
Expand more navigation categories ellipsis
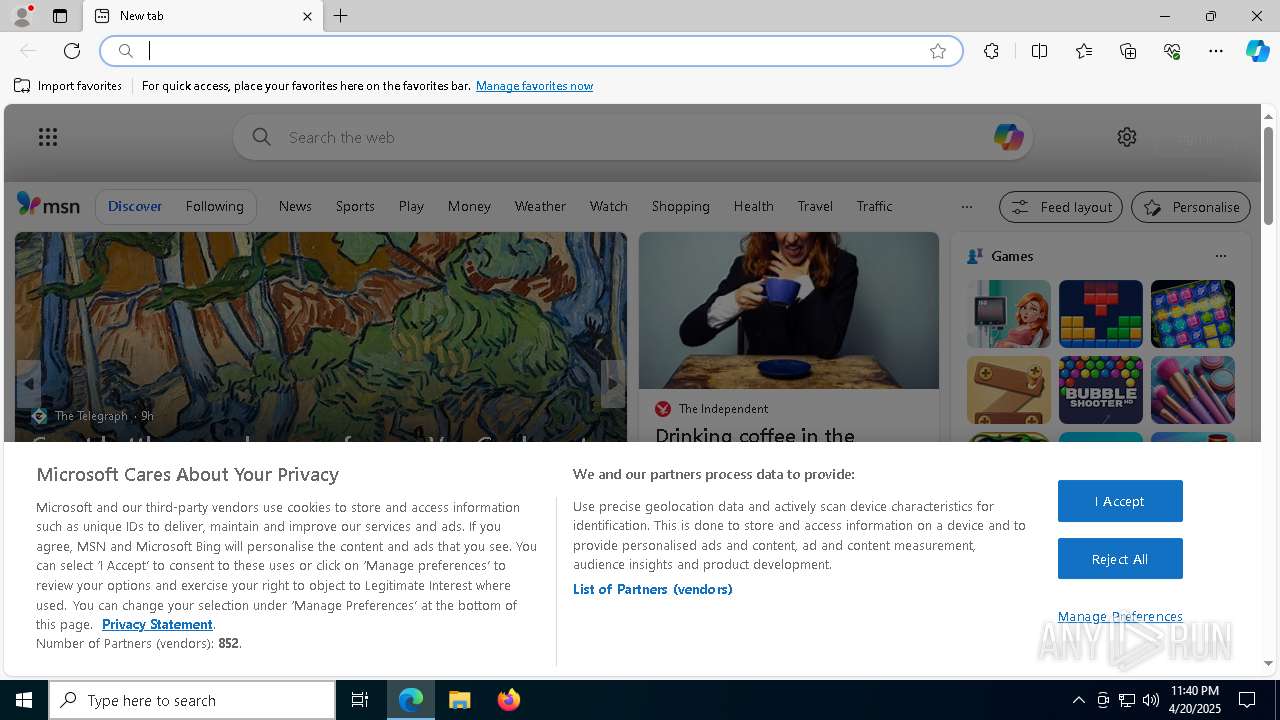tap(966, 207)
